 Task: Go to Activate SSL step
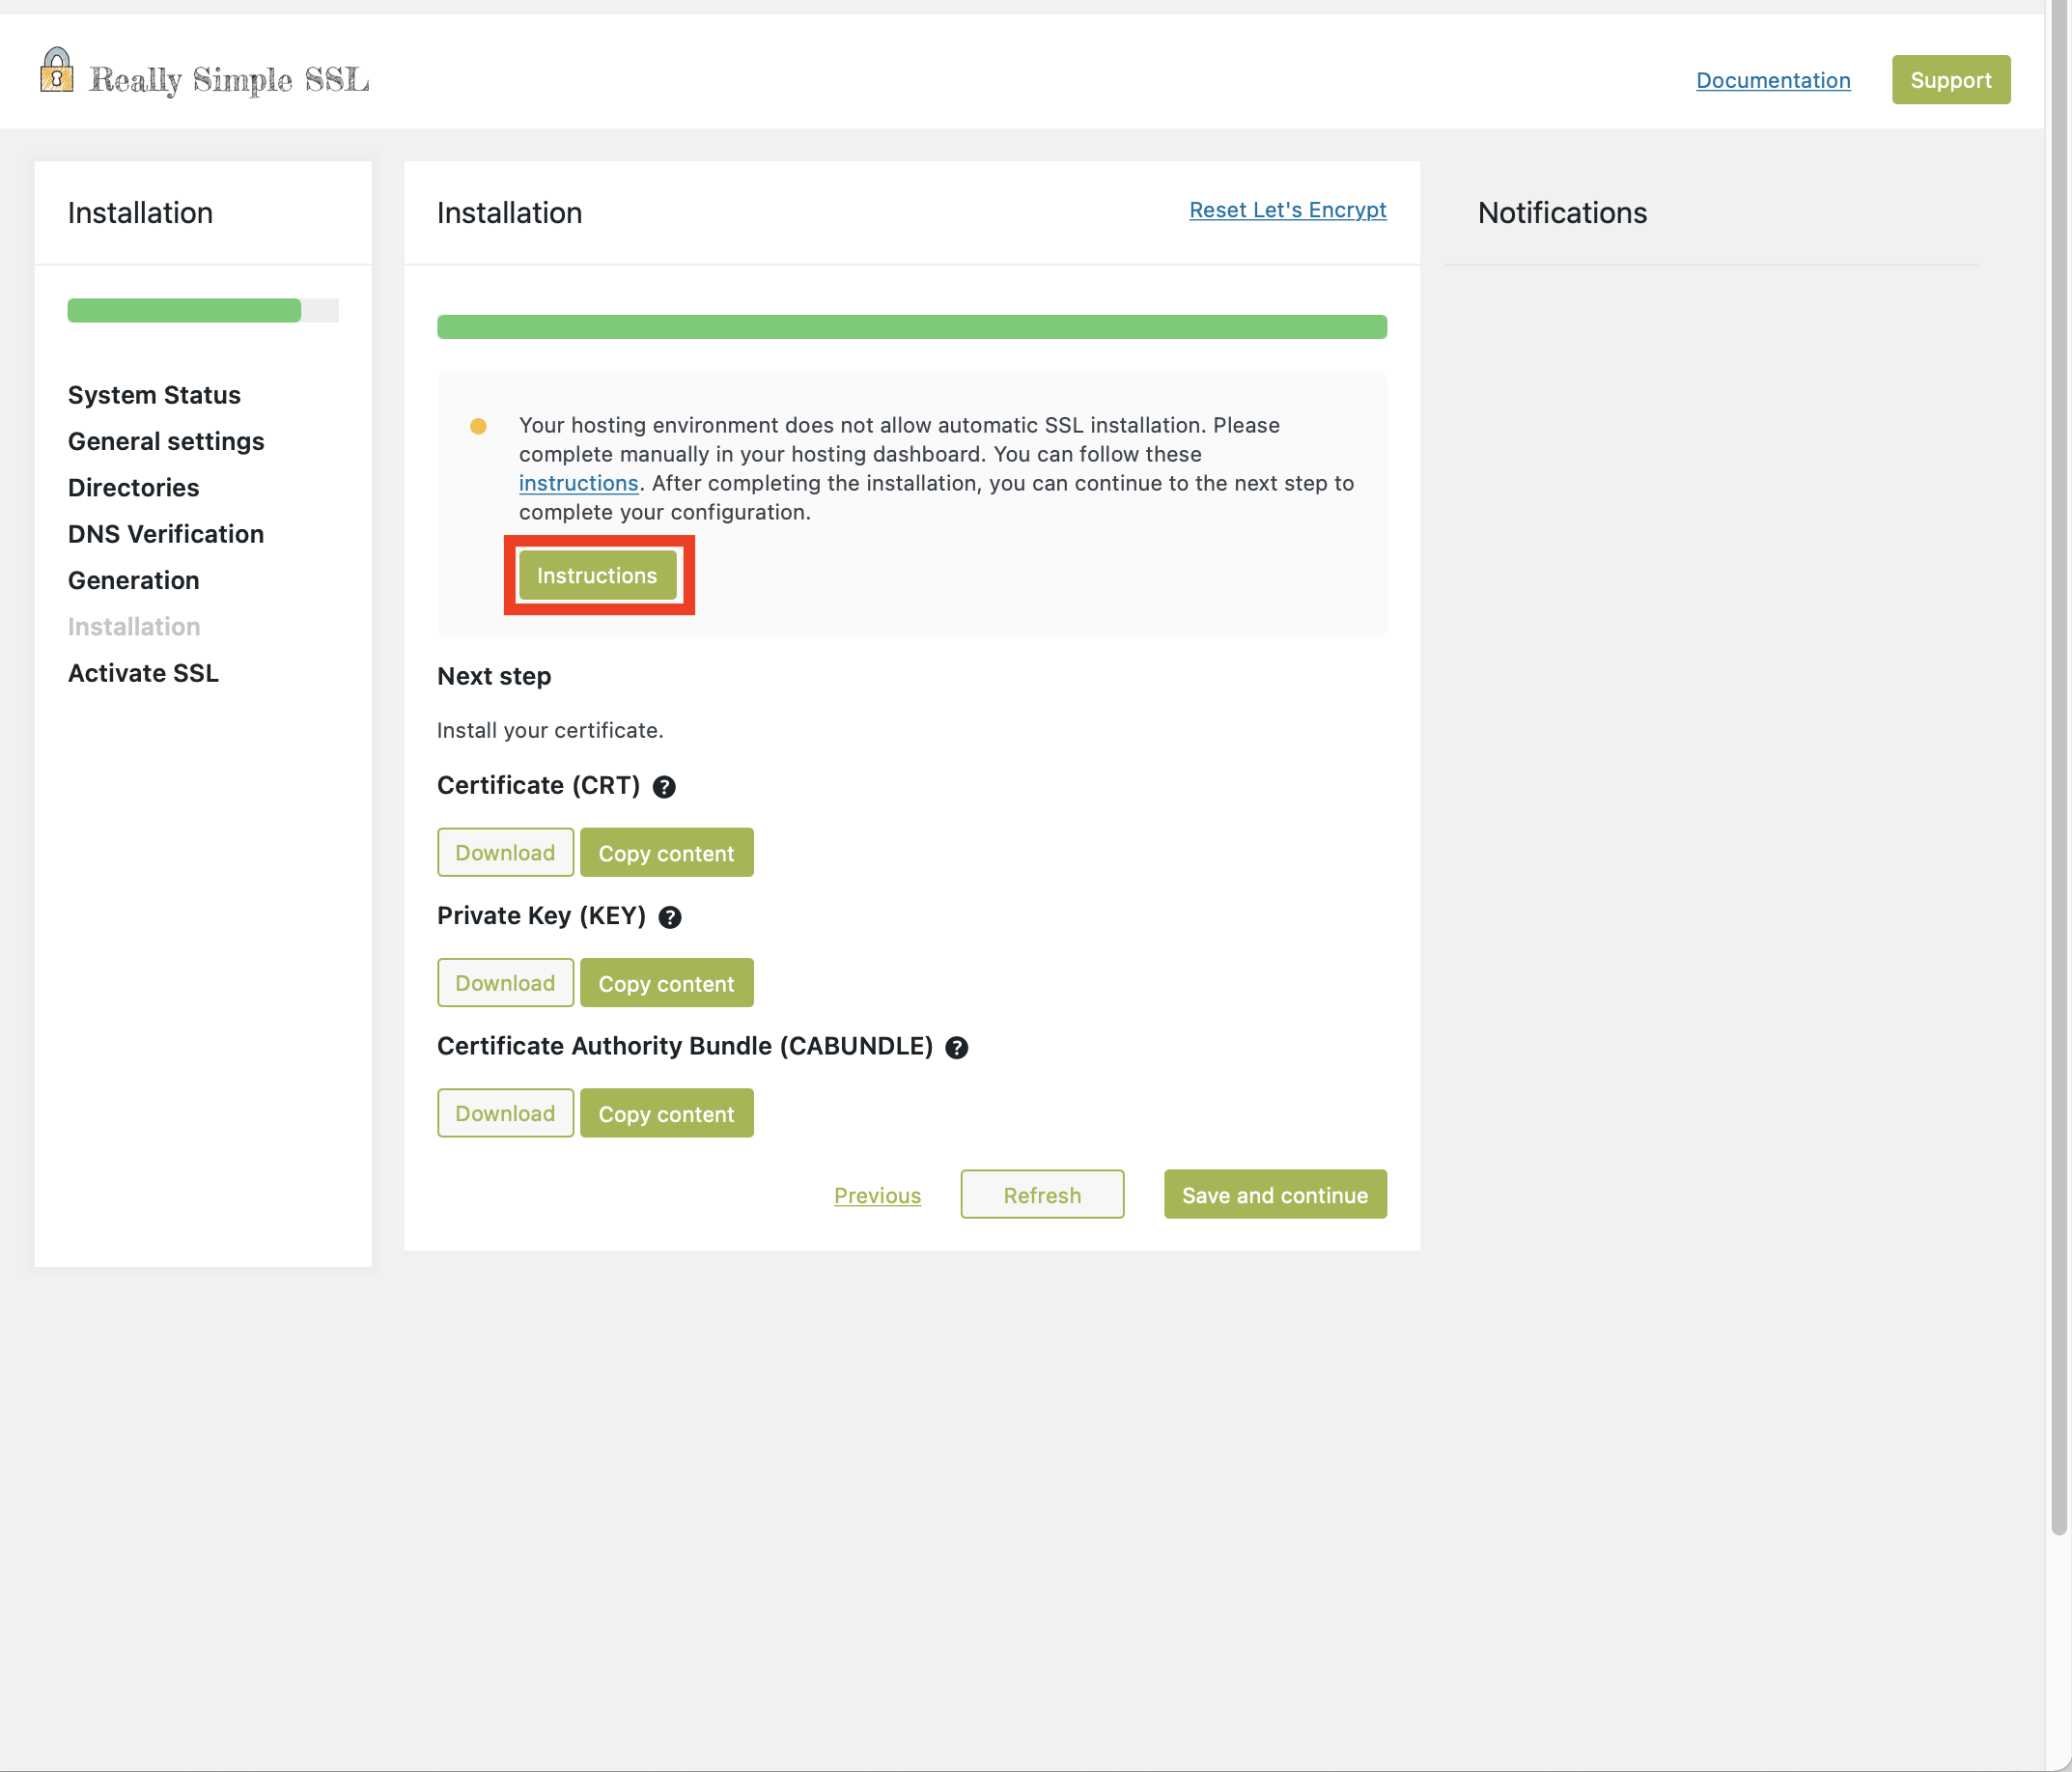click(143, 673)
